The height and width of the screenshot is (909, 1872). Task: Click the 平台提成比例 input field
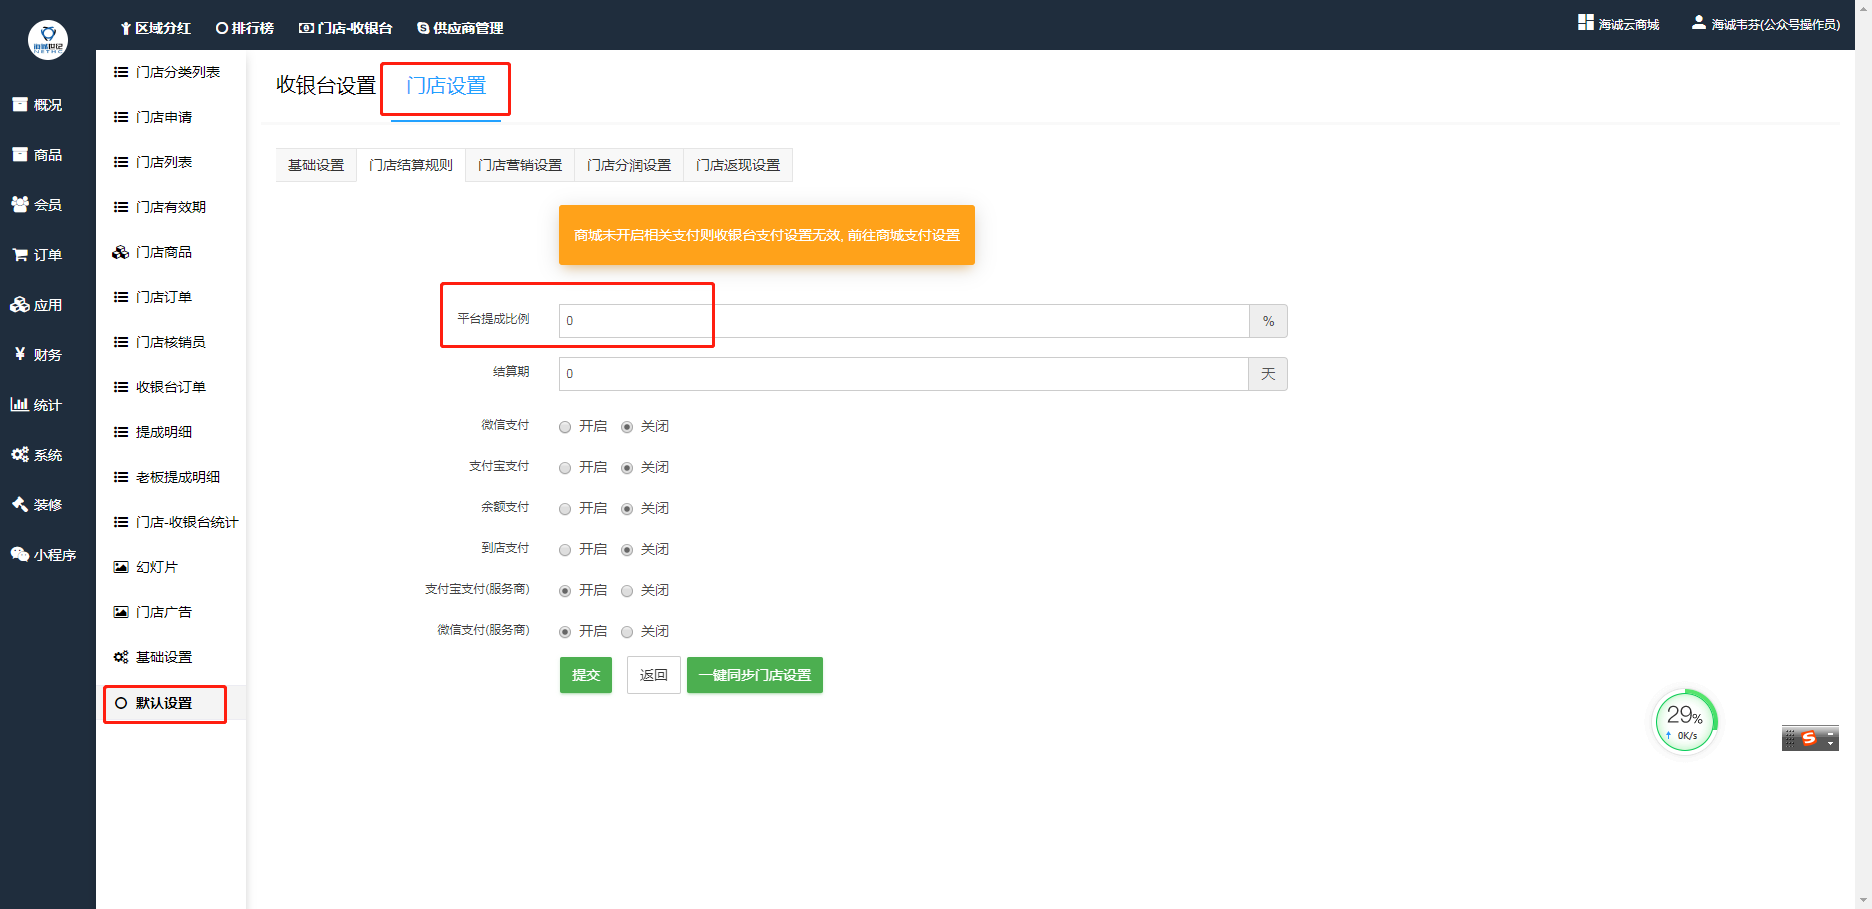pyautogui.click(x=904, y=321)
